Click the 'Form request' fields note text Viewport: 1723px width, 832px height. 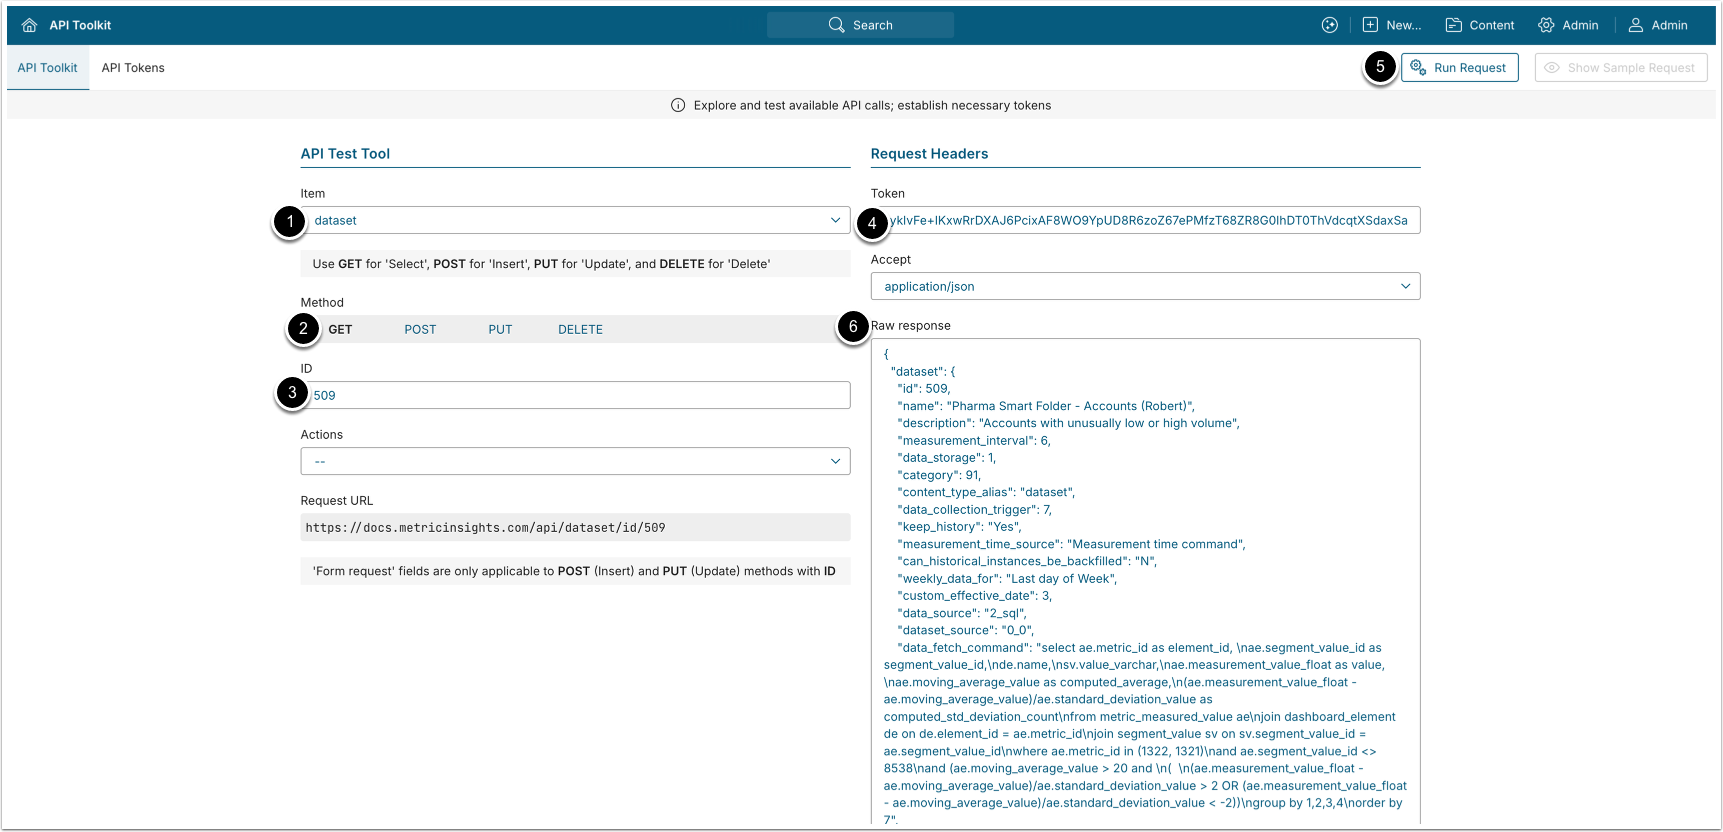tap(574, 571)
